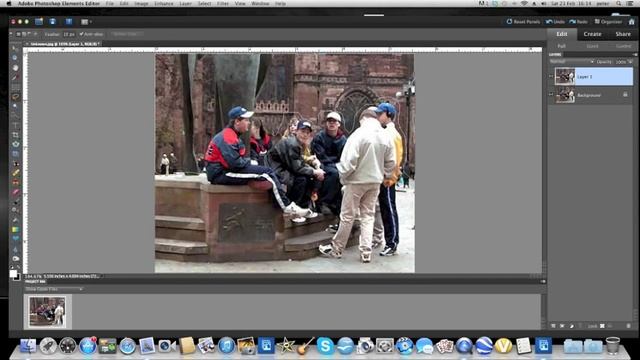Open the Show Open Files dropdown
Viewport: 640px width, 360px height.
click(54, 289)
